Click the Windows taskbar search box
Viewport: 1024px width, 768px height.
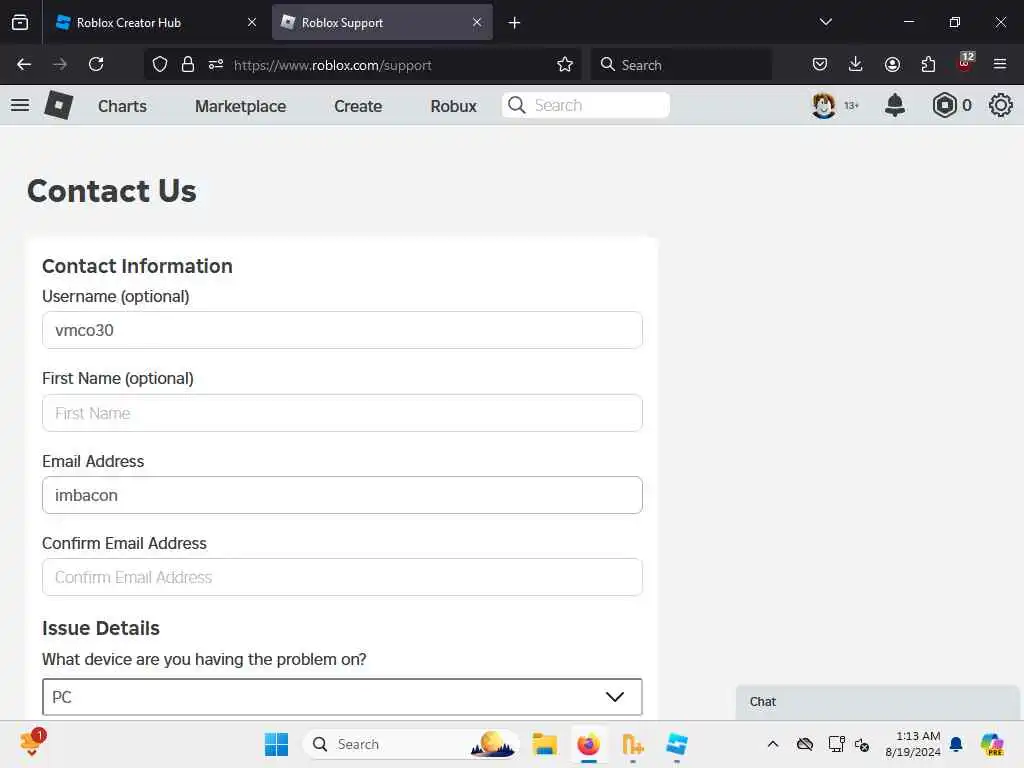coord(411,744)
